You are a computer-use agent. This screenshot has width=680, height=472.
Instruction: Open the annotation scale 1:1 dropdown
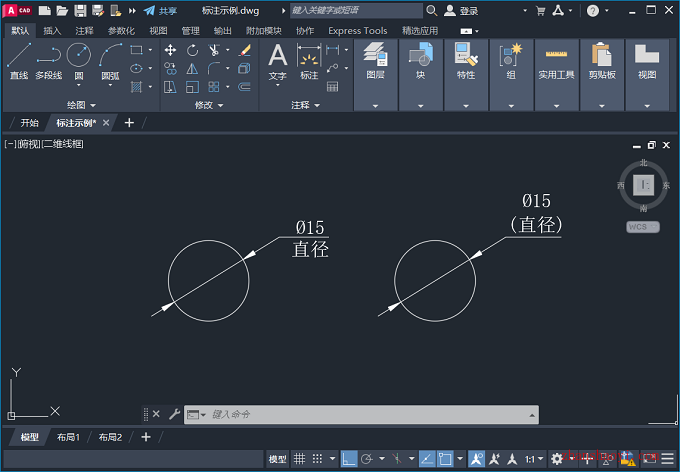[x=534, y=459]
